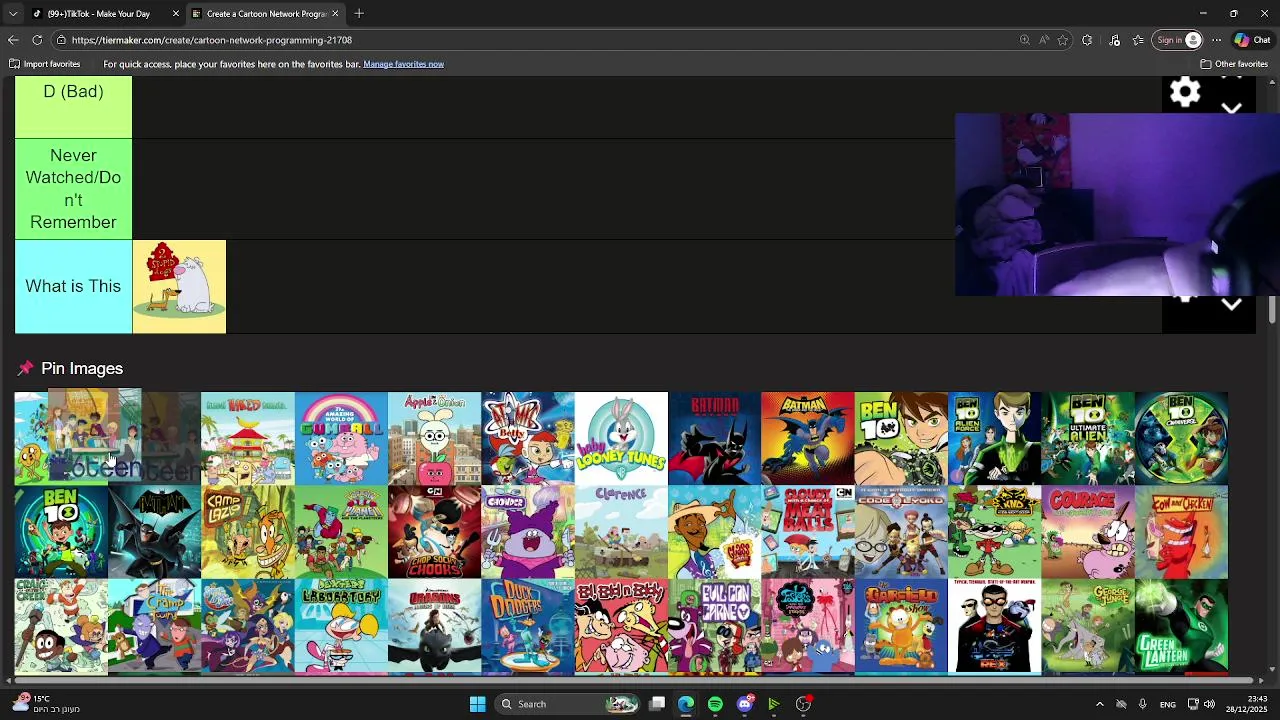Pick The Amazing World of Gumball image
1280x720 pixels.
click(x=341, y=438)
